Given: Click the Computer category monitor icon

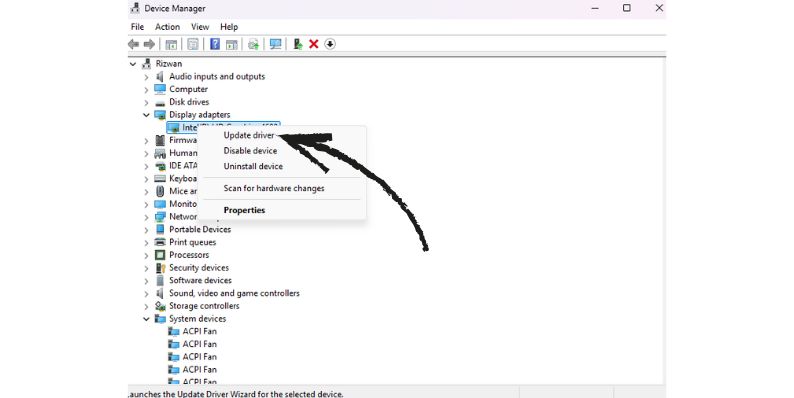Looking at the screenshot, I should (160, 89).
